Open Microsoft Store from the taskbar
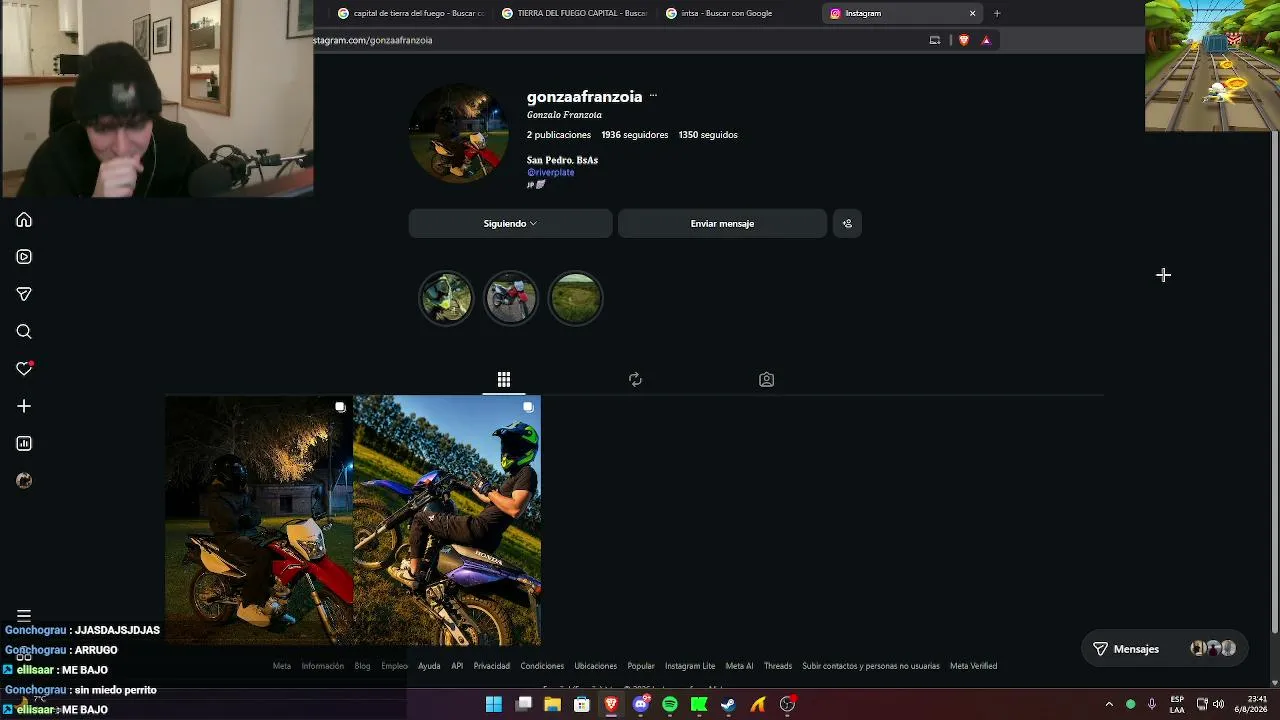Viewport: 1280px width, 720px height. 582,705
